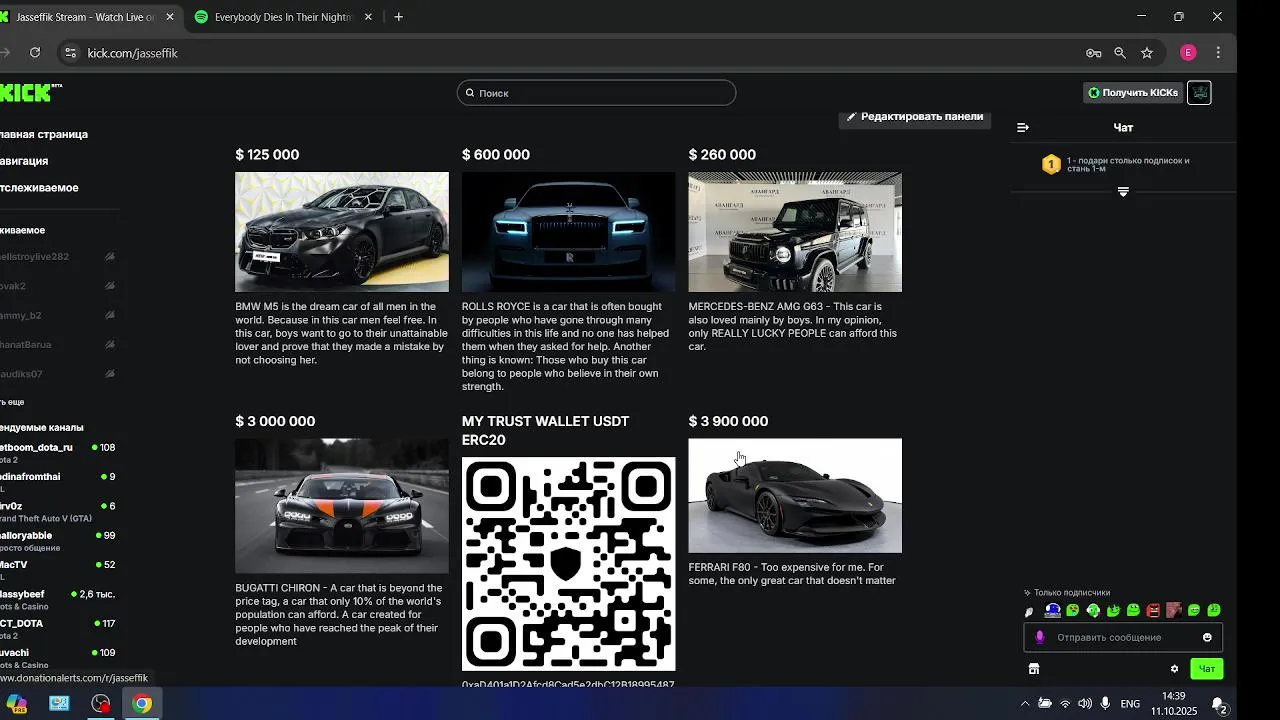Open the alloryabbie recommended channel
The height and width of the screenshot is (720, 1280).
coord(58,541)
